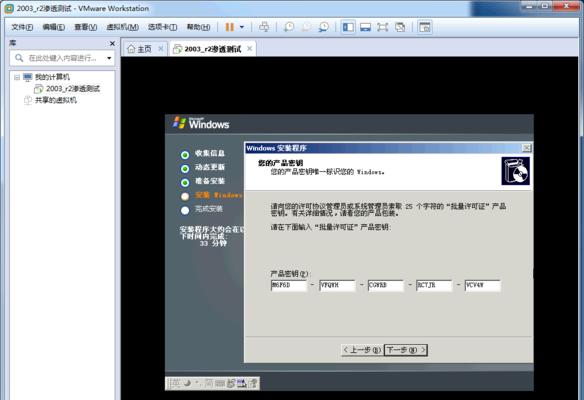This screenshot has width=584, height=400.
Task: Open the 选项卡(T) menu
Action: (162, 27)
